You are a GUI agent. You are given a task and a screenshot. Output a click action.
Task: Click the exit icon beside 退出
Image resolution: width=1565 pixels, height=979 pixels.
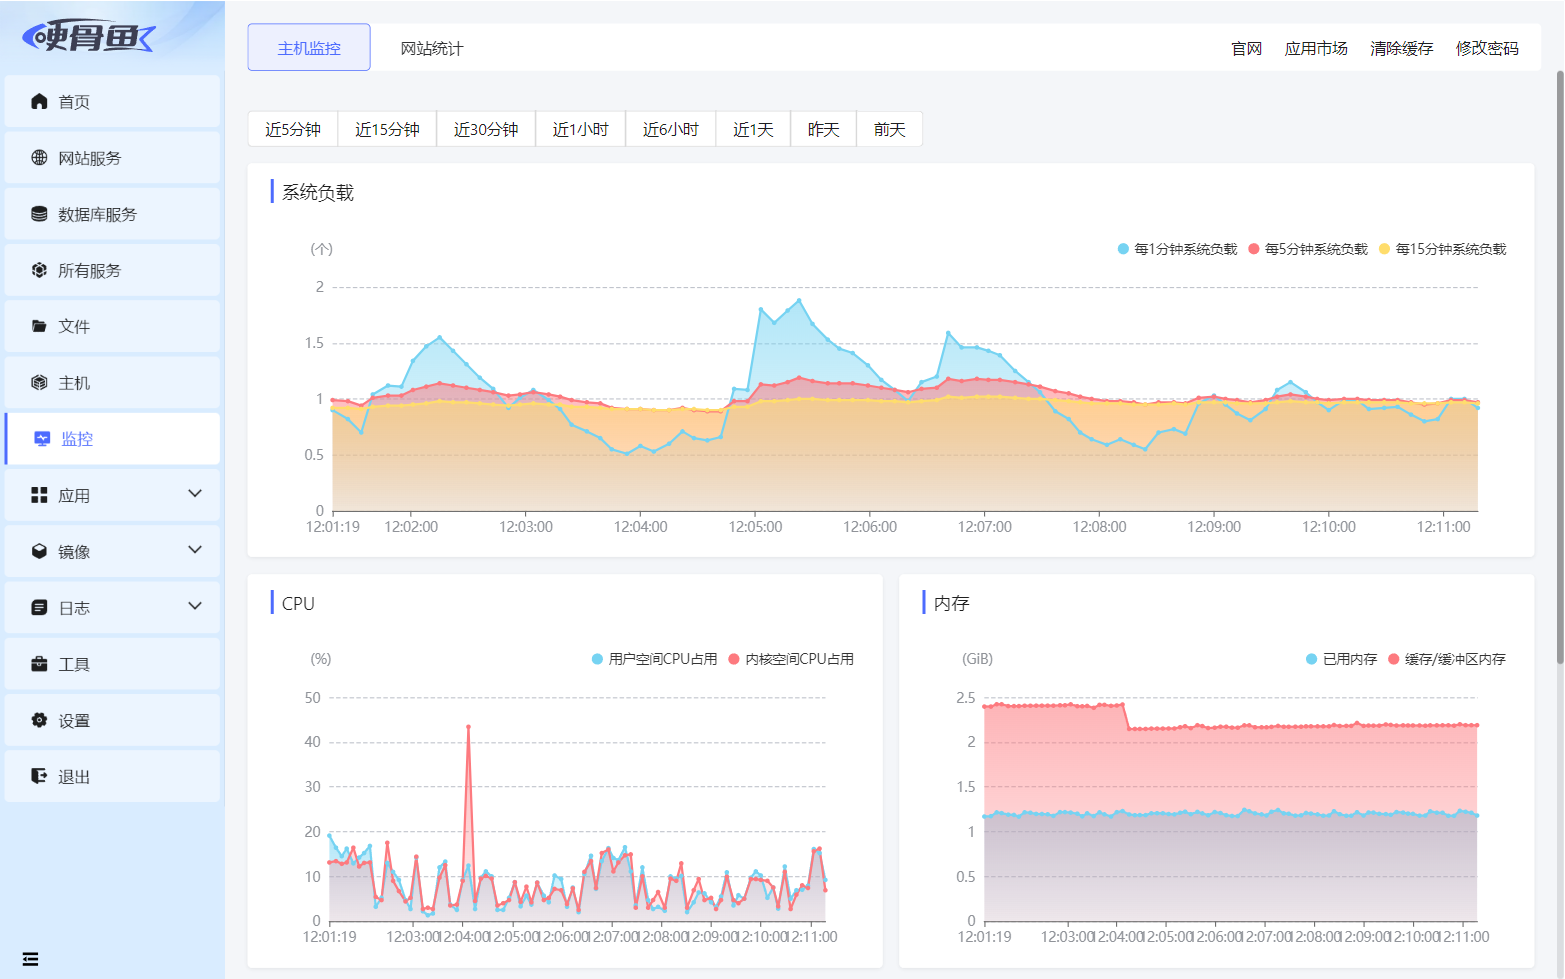point(39,776)
